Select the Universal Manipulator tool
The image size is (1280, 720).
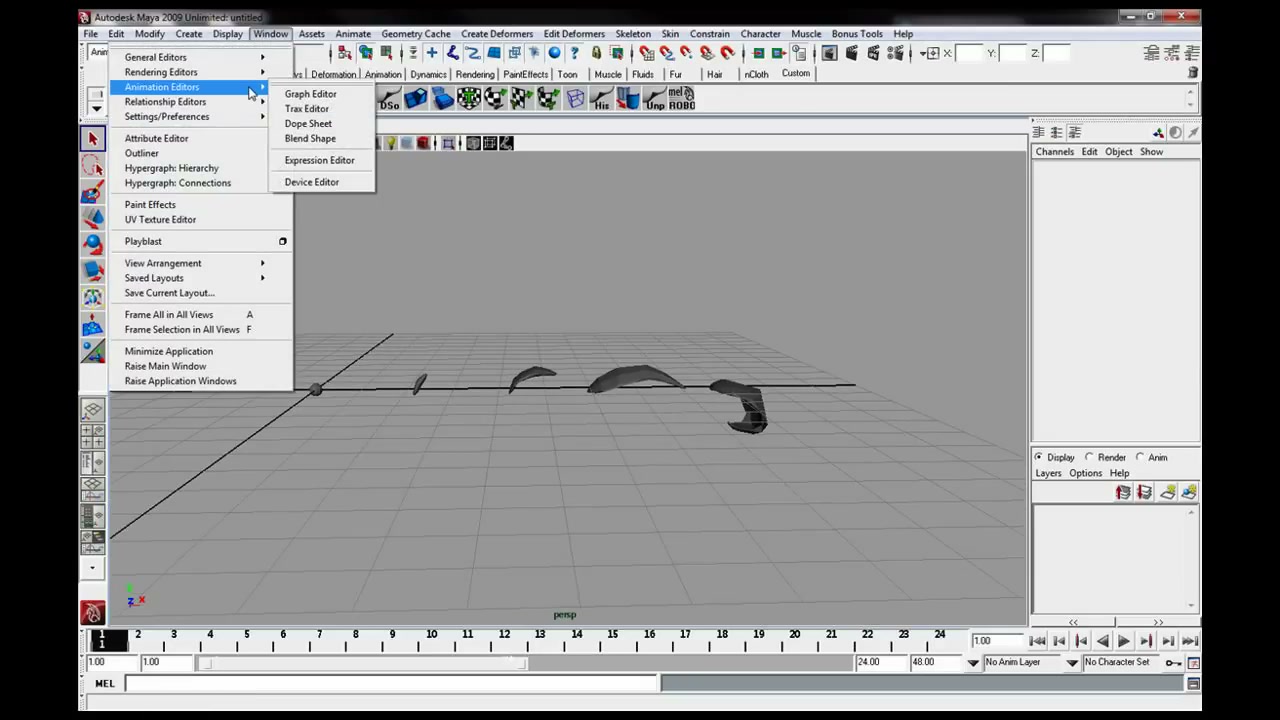tap(93, 297)
